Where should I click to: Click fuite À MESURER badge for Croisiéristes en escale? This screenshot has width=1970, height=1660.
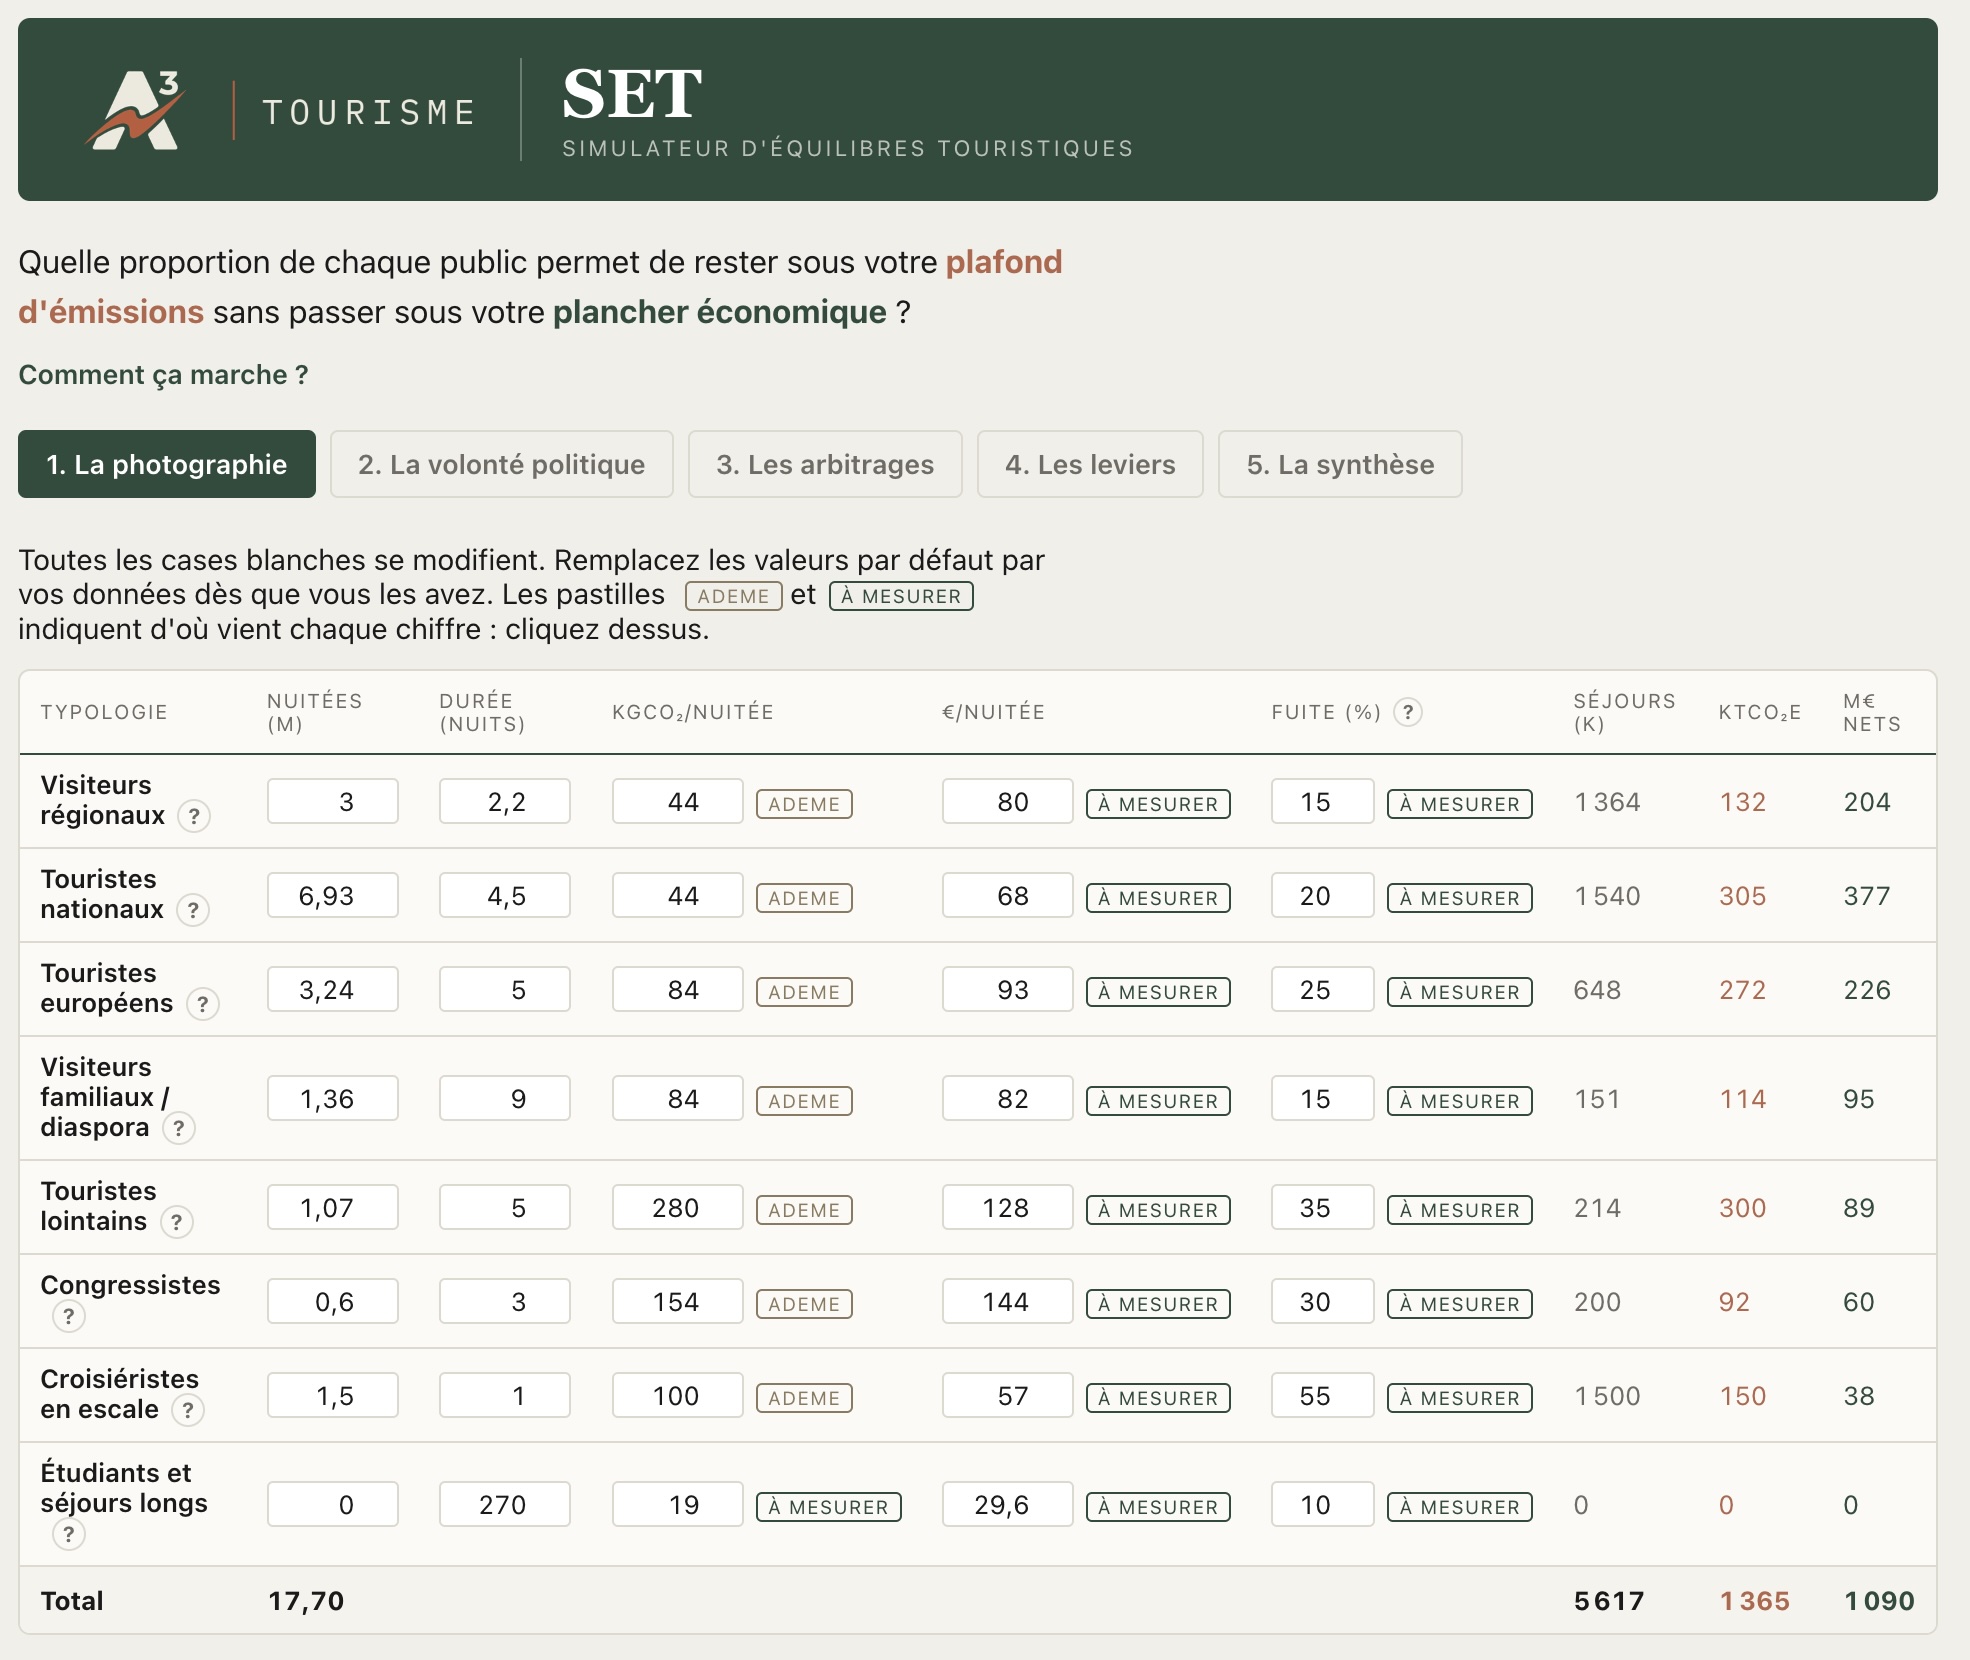(x=1460, y=1398)
